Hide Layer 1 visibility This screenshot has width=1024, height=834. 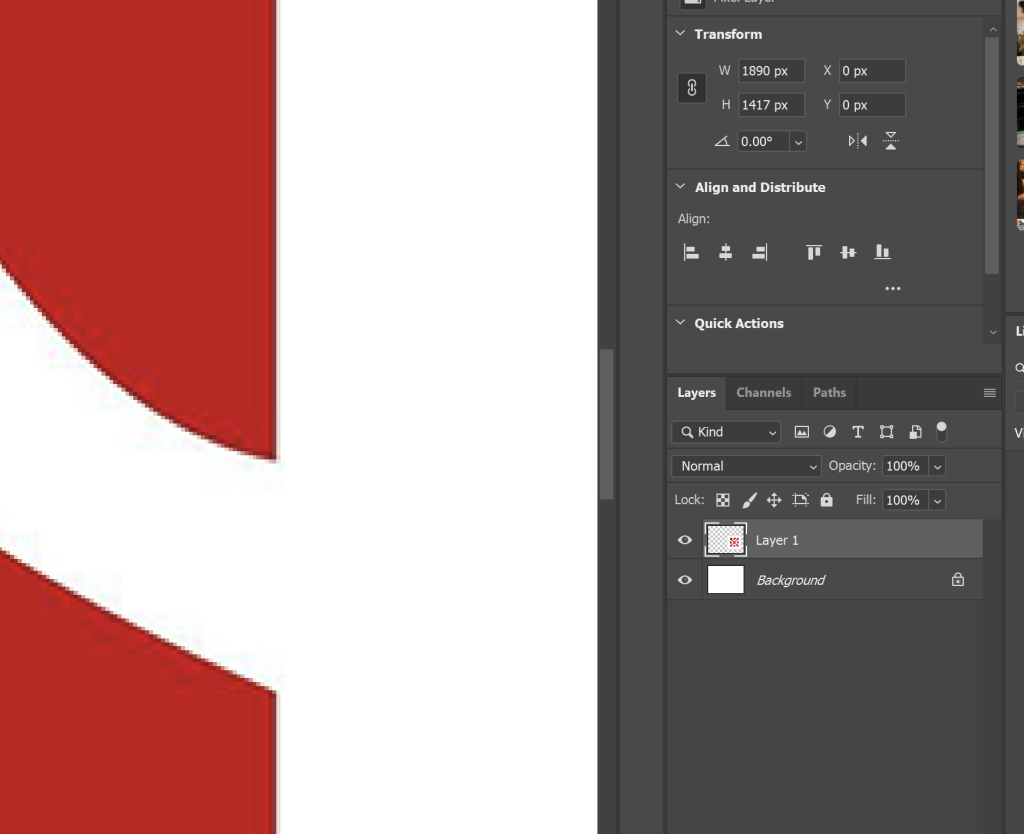tap(684, 540)
